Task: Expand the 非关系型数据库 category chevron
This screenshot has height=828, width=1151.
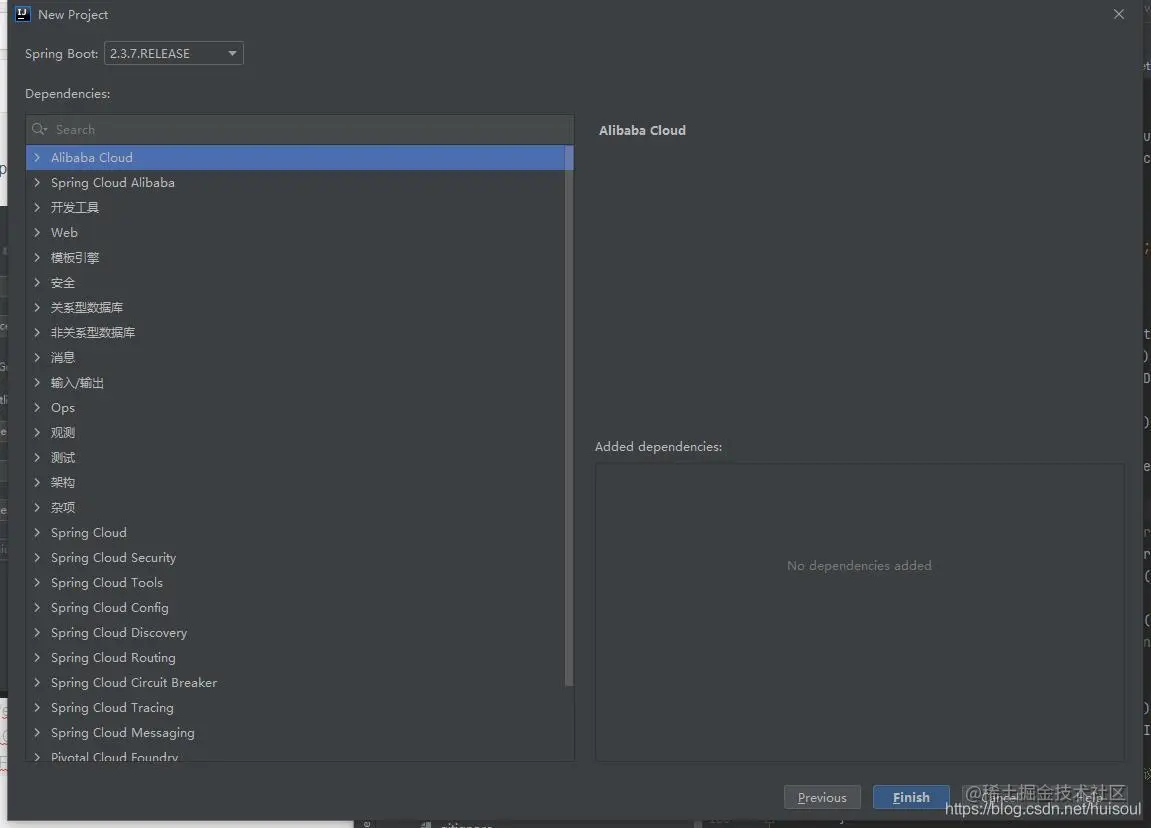Action: pyautogui.click(x=37, y=332)
